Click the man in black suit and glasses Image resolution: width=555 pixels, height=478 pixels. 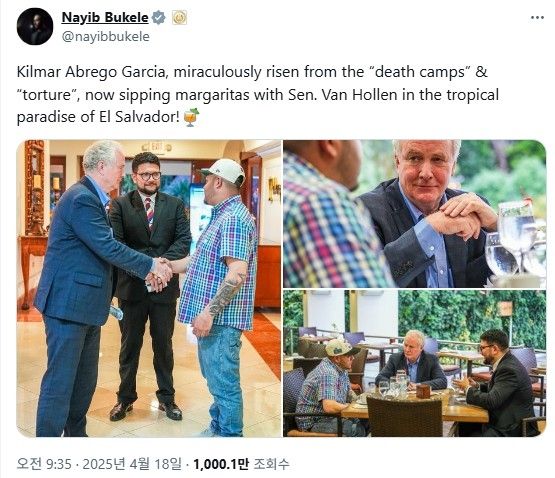point(150,283)
